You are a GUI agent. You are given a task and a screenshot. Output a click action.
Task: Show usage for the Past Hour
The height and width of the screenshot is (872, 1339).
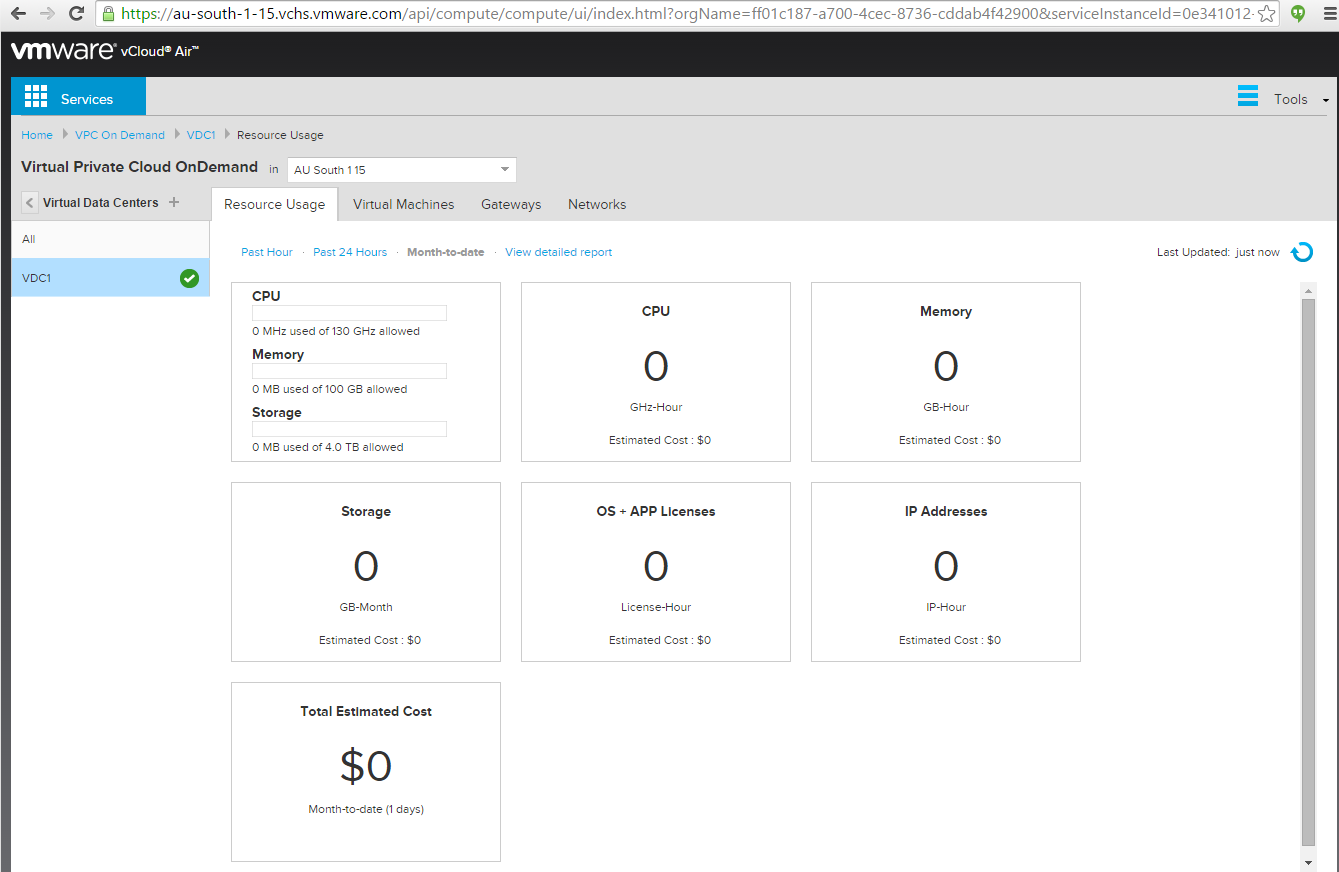point(267,252)
